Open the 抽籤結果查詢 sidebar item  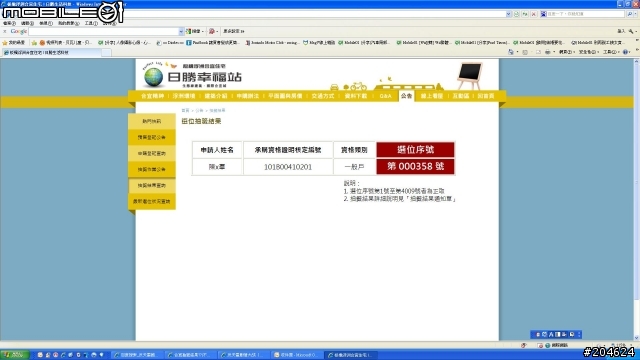pos(151,185)
